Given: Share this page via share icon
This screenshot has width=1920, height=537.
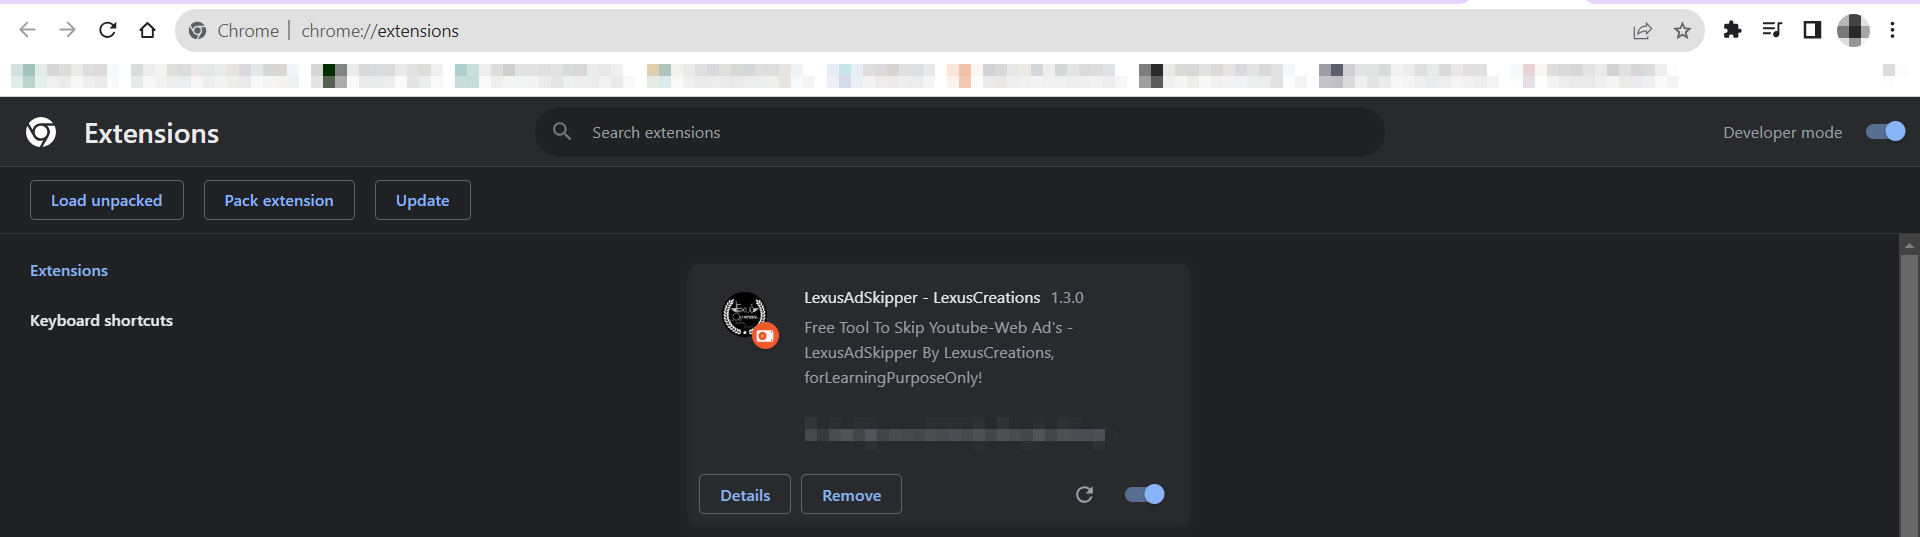Looking at the screenshot, I should [x=1642, y=31].
